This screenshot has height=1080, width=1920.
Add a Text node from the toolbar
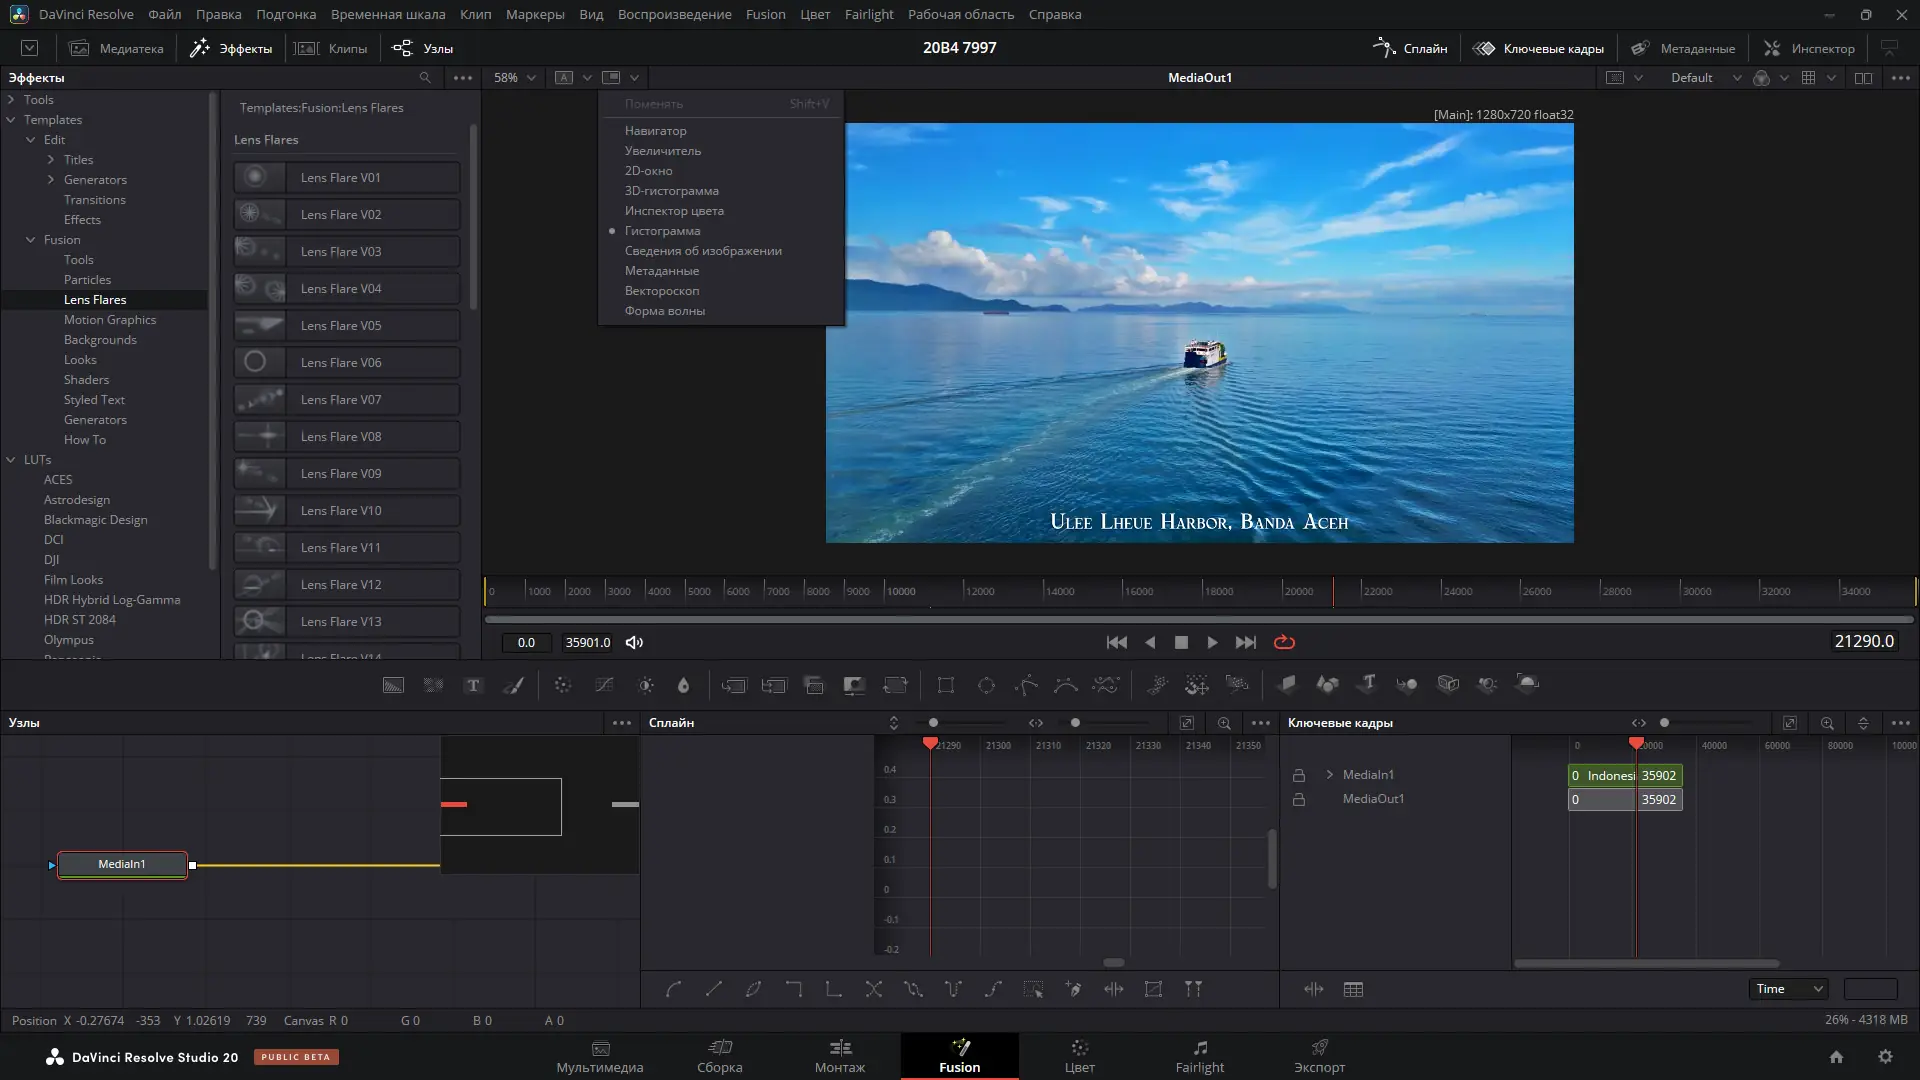click(x=473, y=685)
